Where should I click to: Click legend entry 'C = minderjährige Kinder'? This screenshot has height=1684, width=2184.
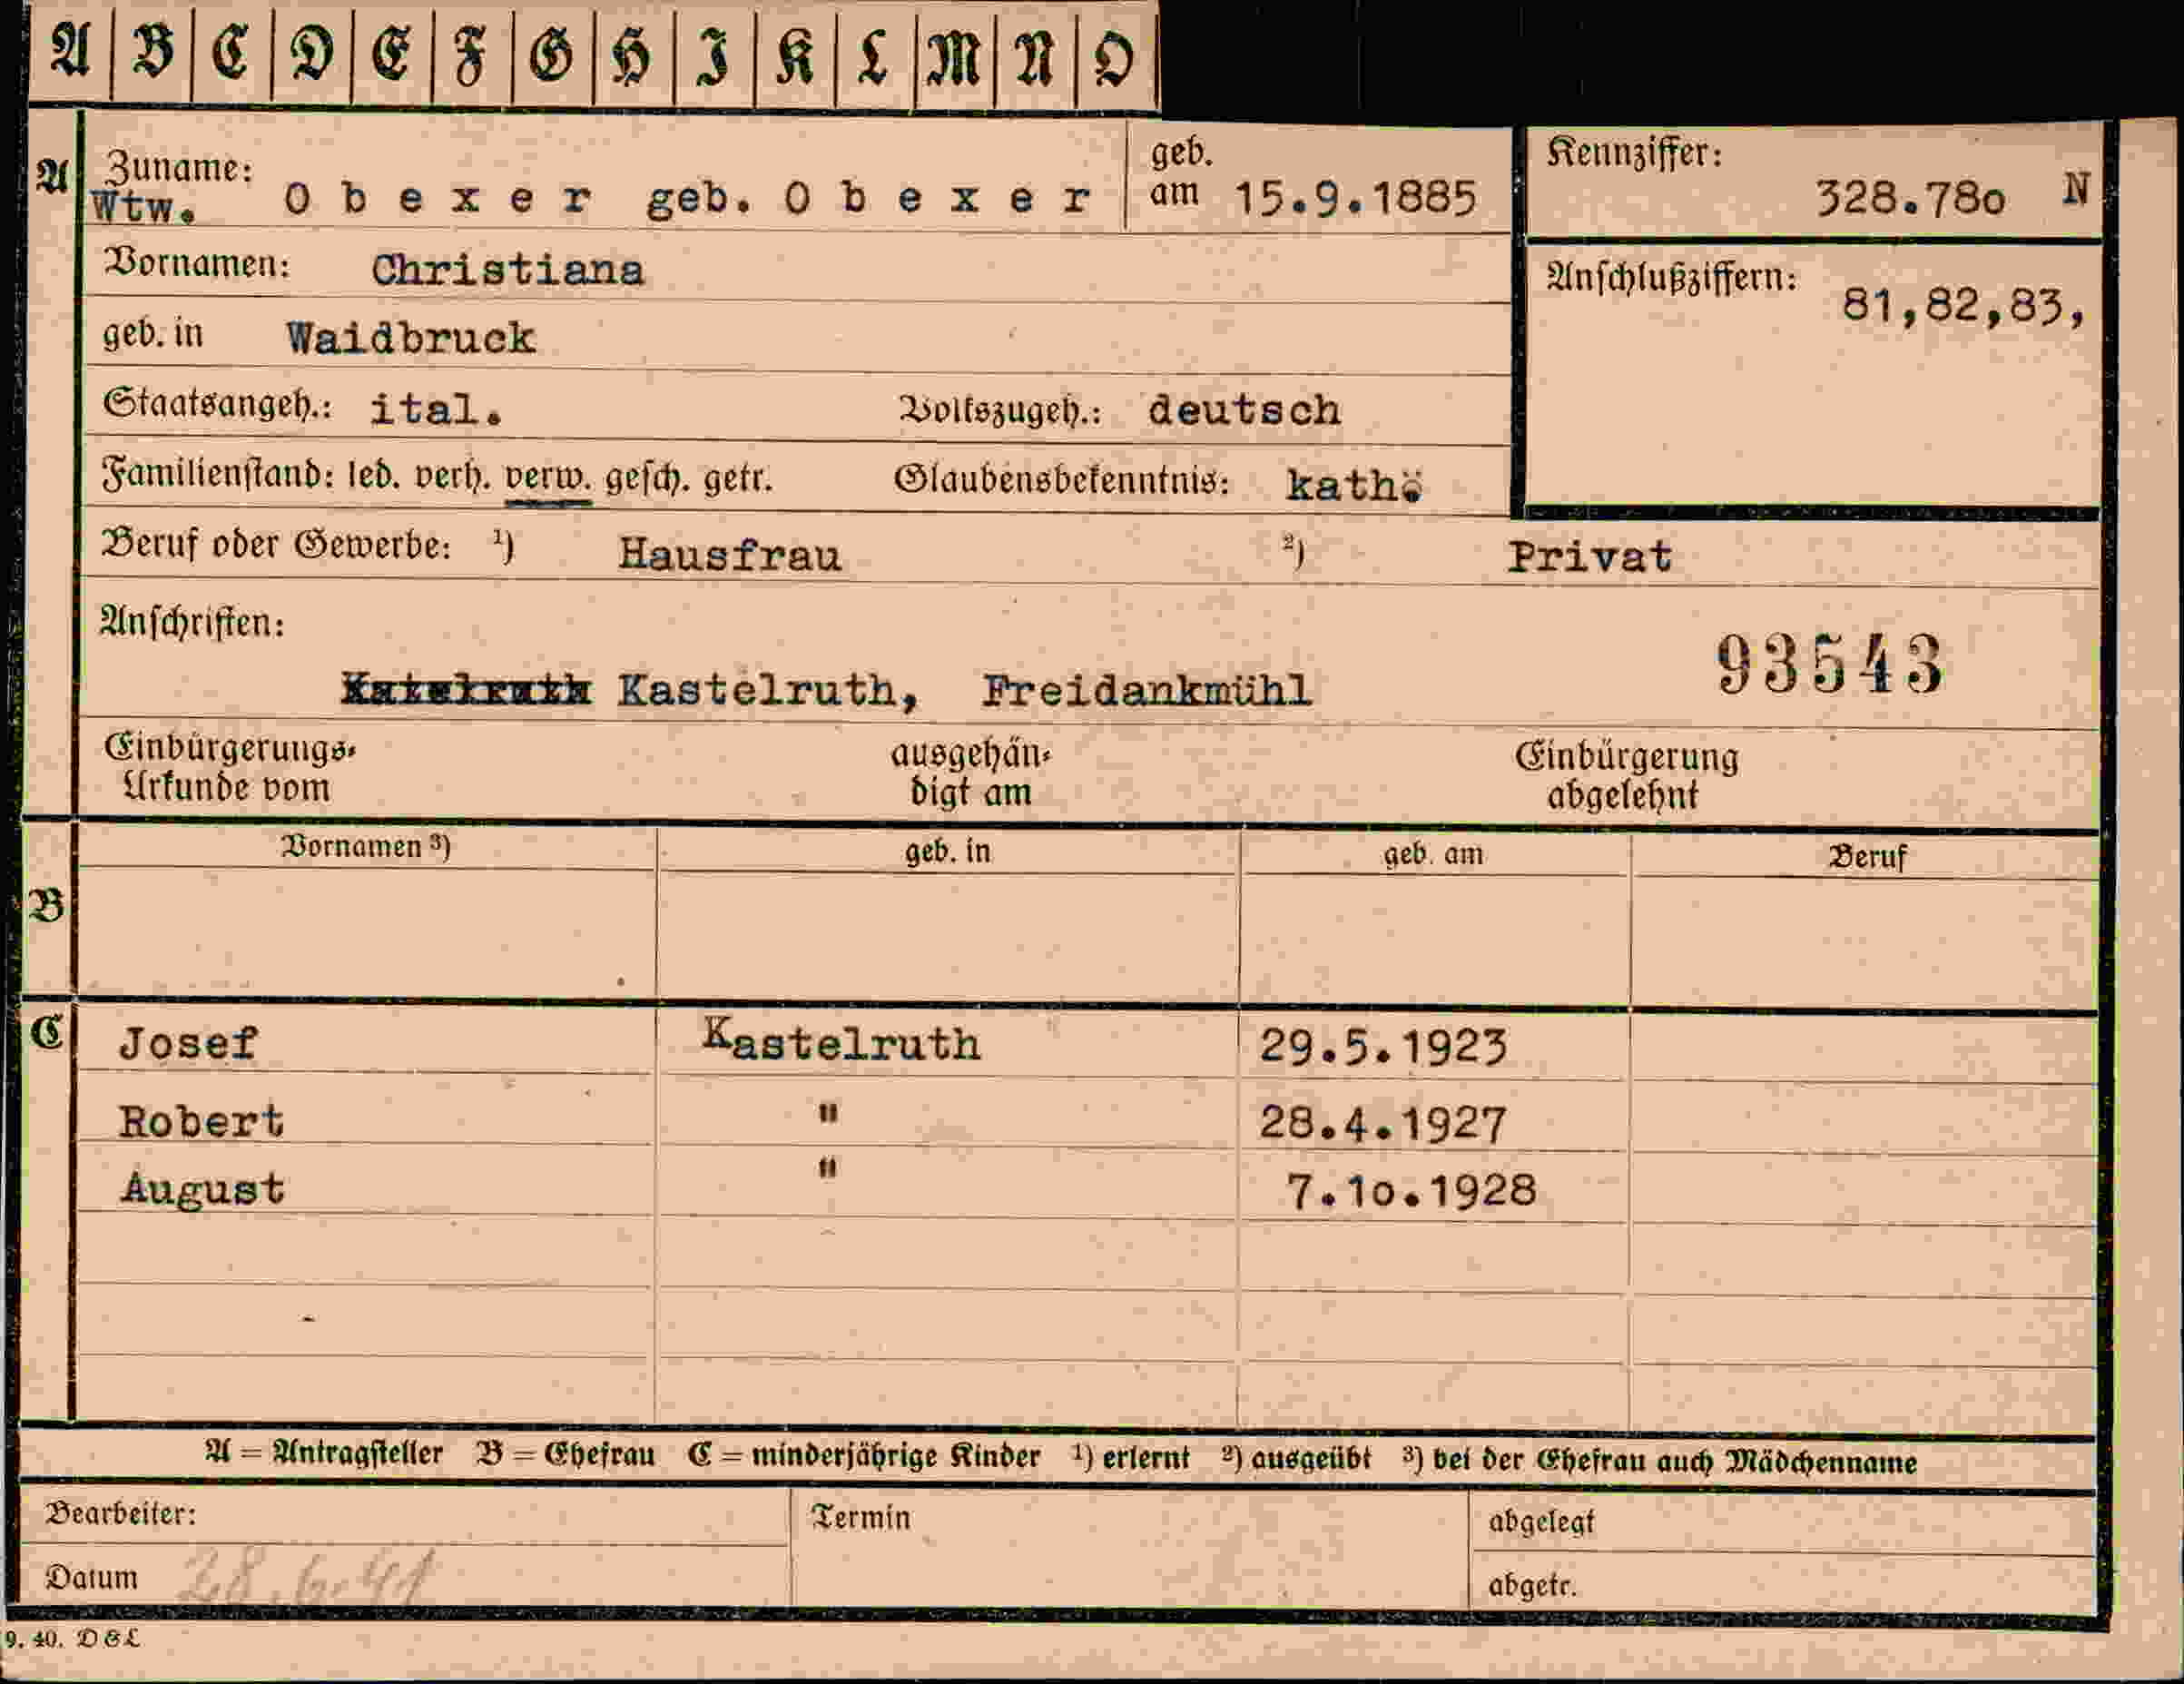(x=864, y=1456)
